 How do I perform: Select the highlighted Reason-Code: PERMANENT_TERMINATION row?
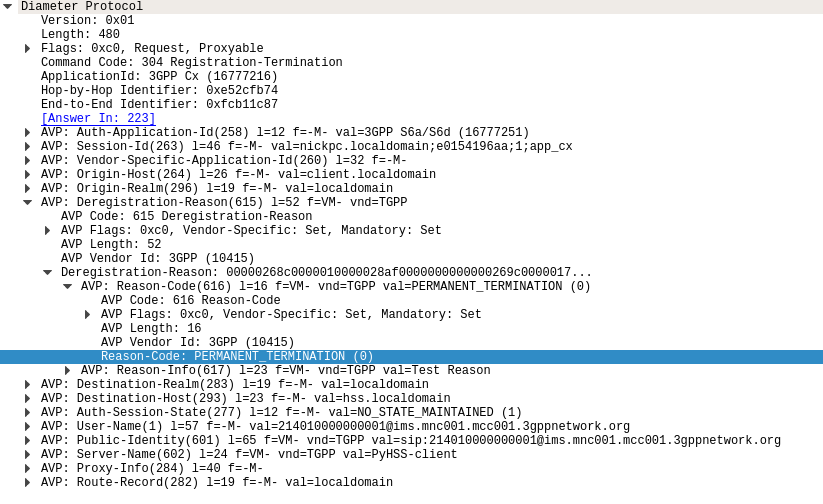(412, 356)
